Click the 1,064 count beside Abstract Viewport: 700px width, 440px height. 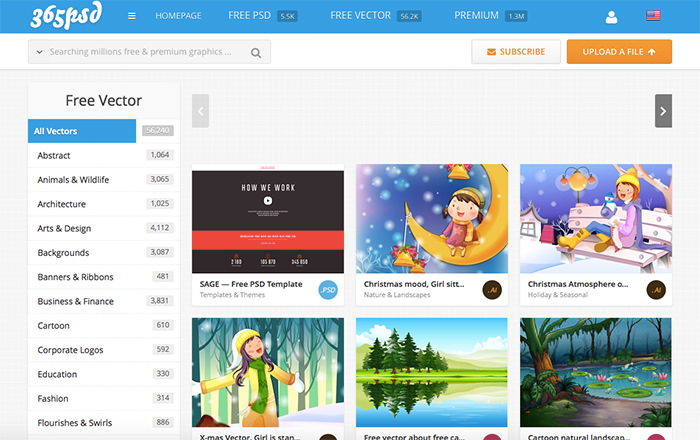160,155
